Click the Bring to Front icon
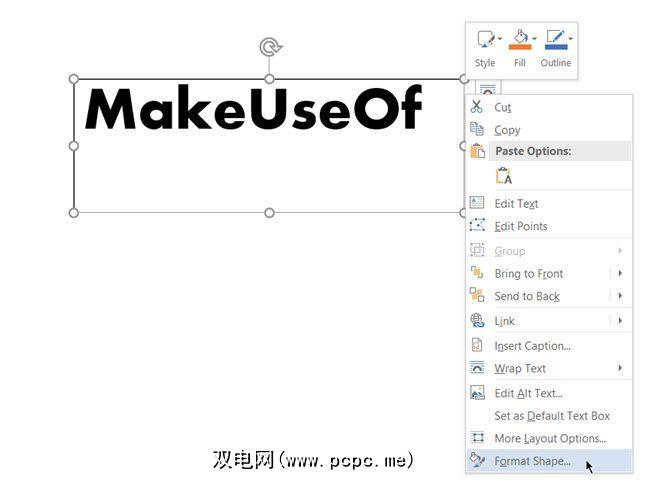The height and width of the screenshot is (483, 670). (x=477, y=272)
